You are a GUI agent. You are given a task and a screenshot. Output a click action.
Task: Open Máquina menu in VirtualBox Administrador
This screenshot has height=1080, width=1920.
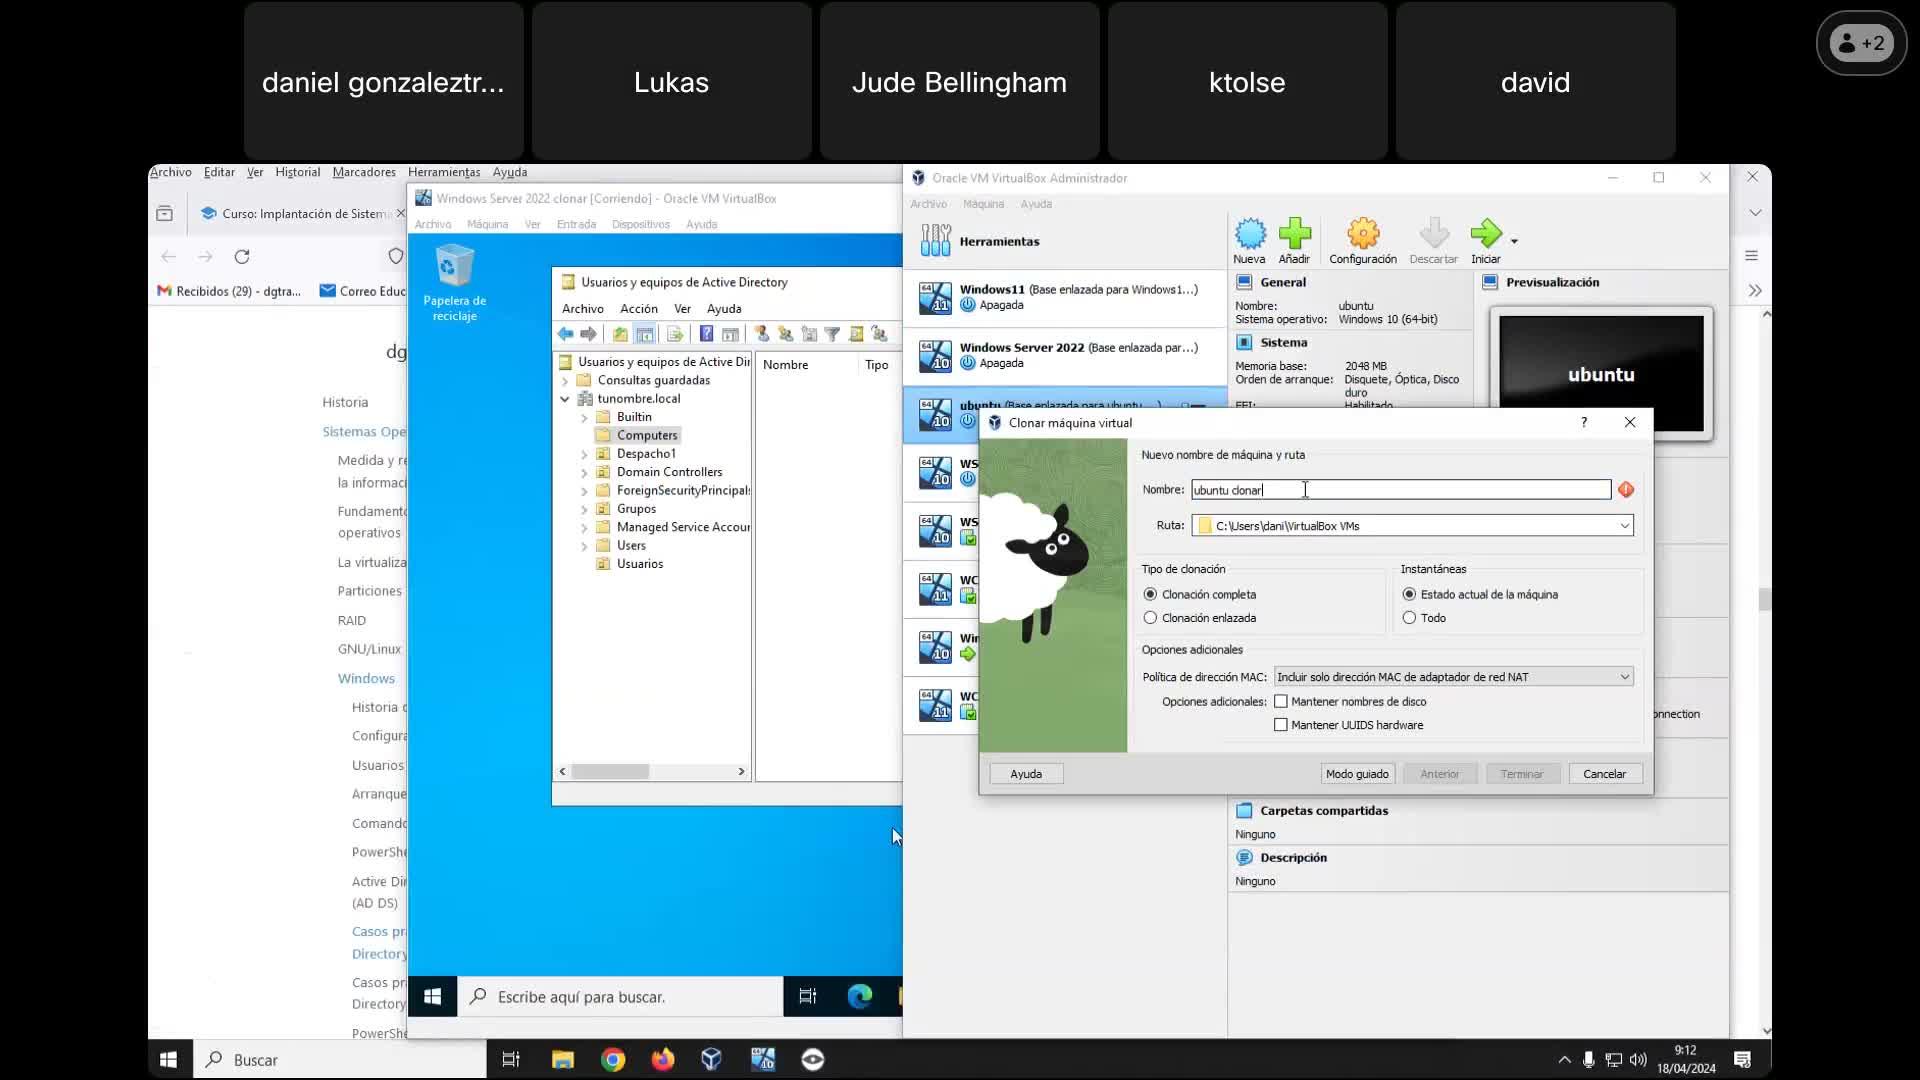pos(983,204)
